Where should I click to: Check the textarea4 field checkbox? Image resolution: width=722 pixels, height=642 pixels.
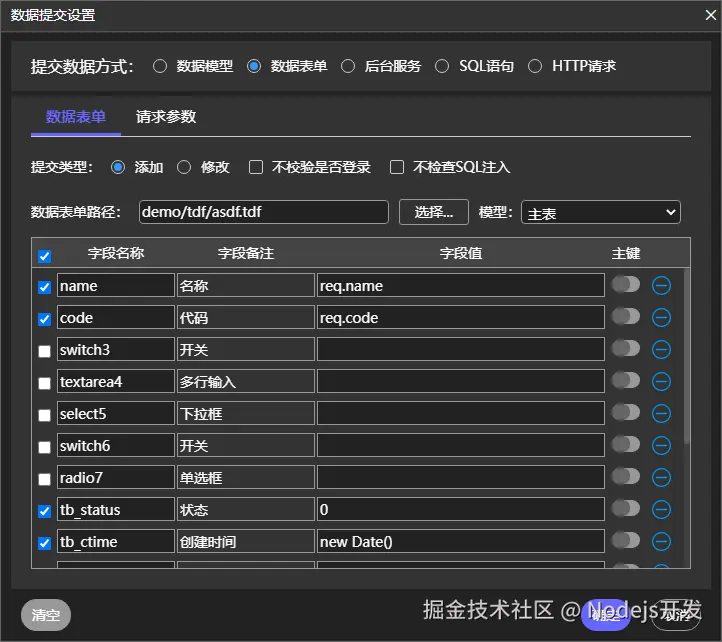point(44,383)
